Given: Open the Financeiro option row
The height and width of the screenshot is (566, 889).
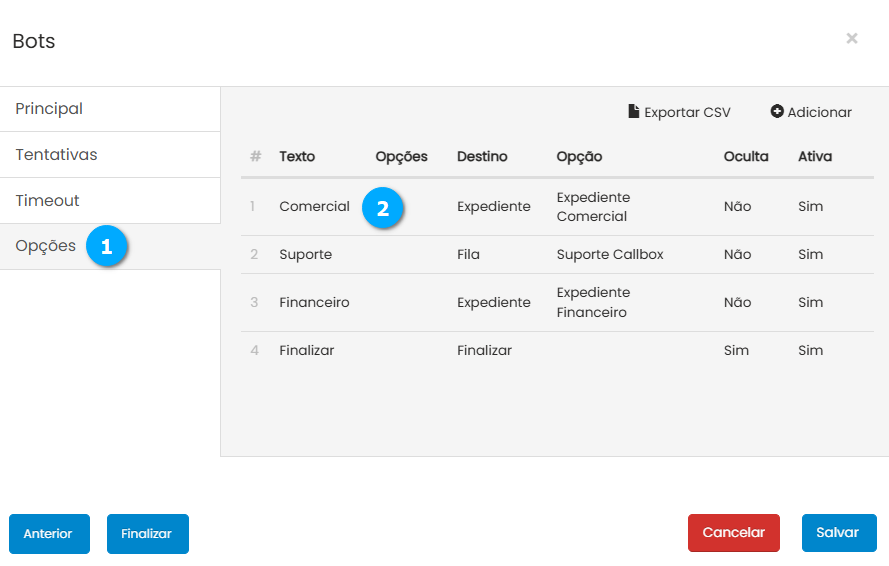Looking at the screenshot, I should coord(314,303).
